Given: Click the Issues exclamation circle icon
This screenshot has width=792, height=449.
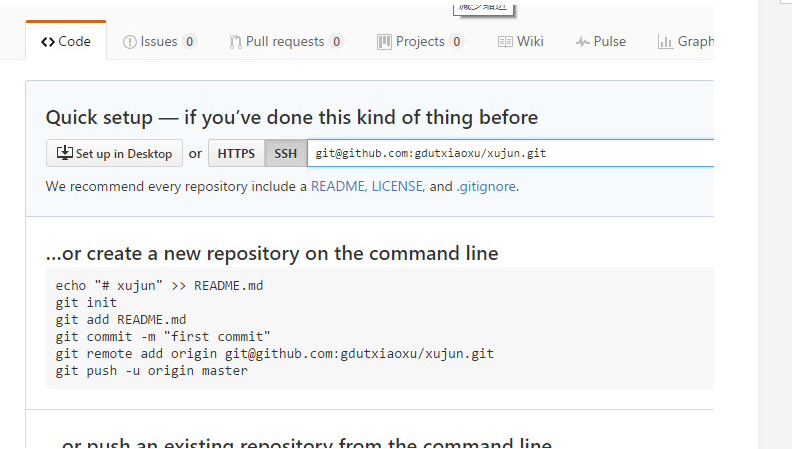Looking at the screenshot, I should [x=129, y=42].
